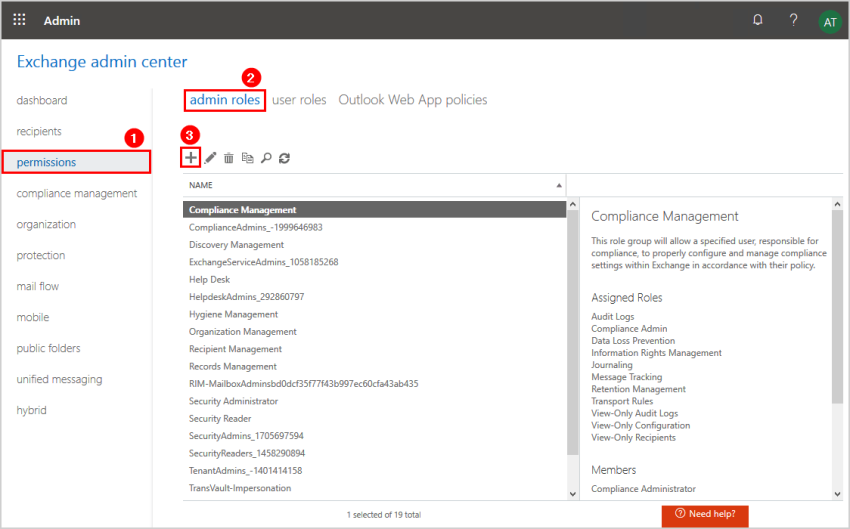
Task: Copy the selected role group
Action: [247, 158]
